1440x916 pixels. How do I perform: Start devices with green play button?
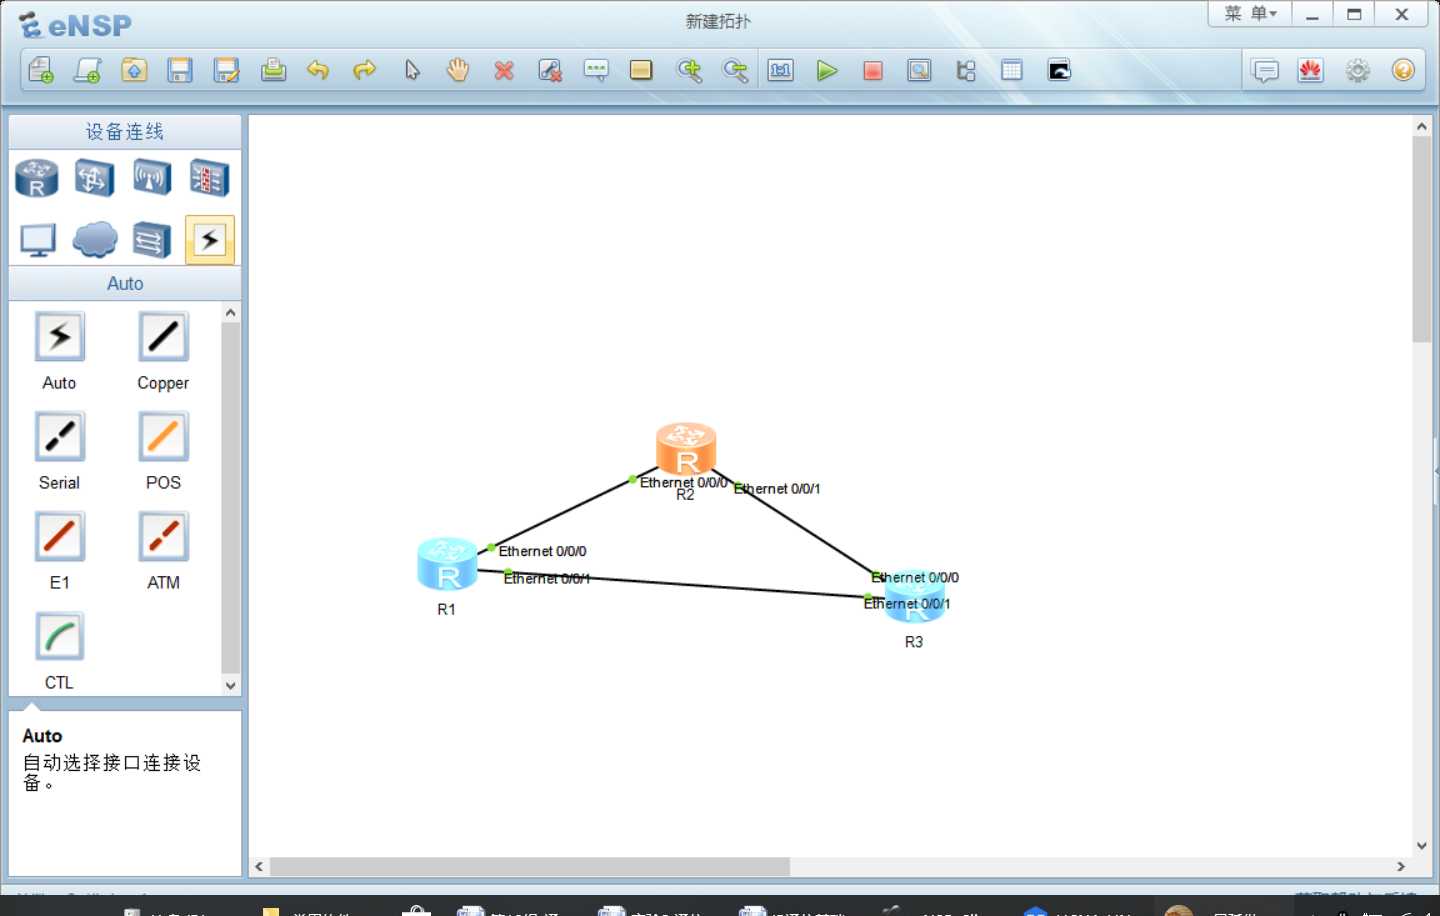[x=827, y=70]
